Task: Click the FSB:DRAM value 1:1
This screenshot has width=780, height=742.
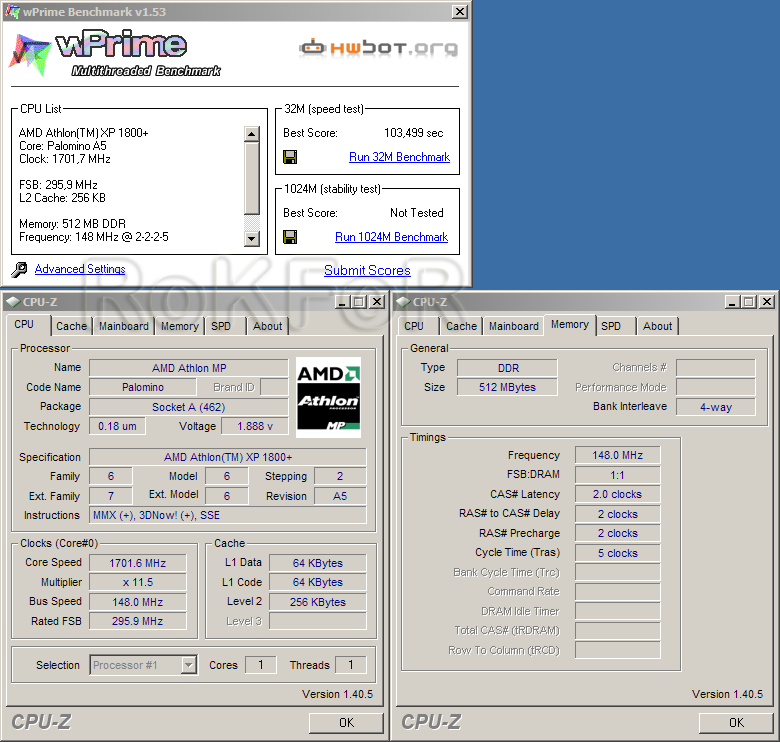Action: (618, 475)
